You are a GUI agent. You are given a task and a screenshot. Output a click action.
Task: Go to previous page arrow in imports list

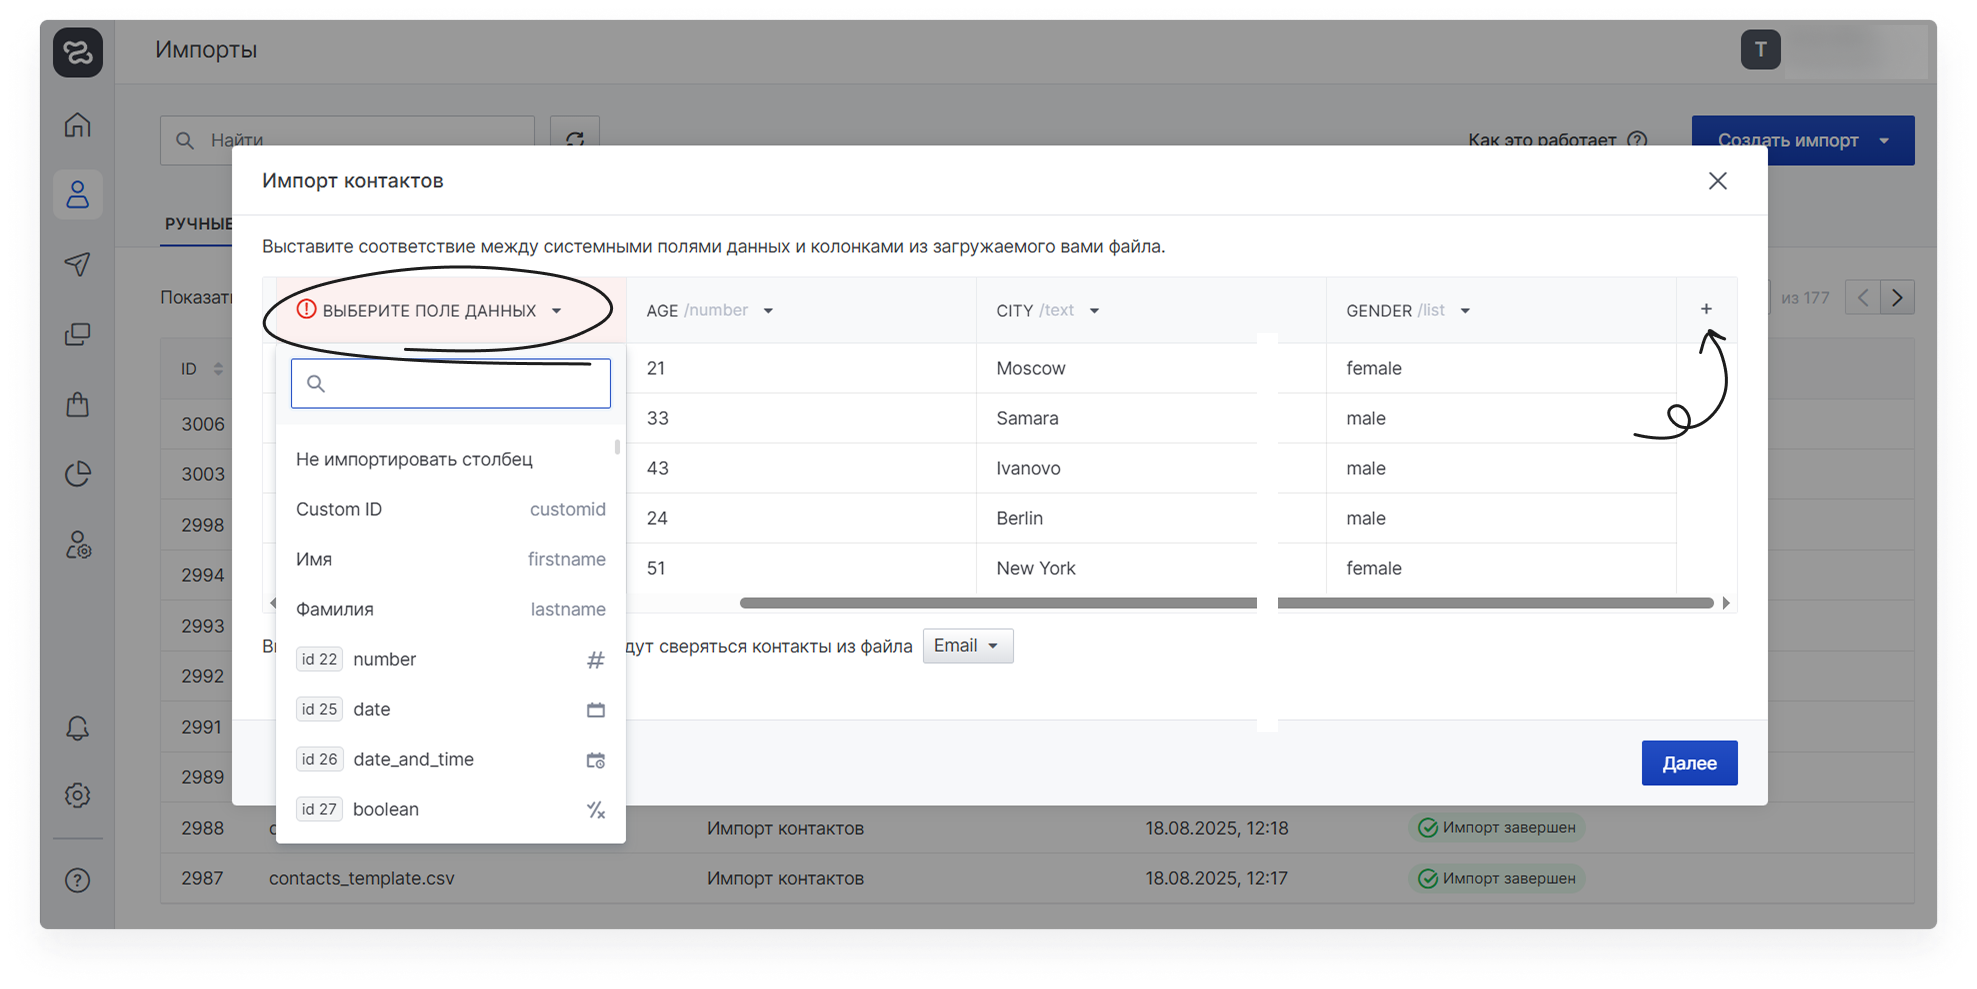[x=1862, y=297]
